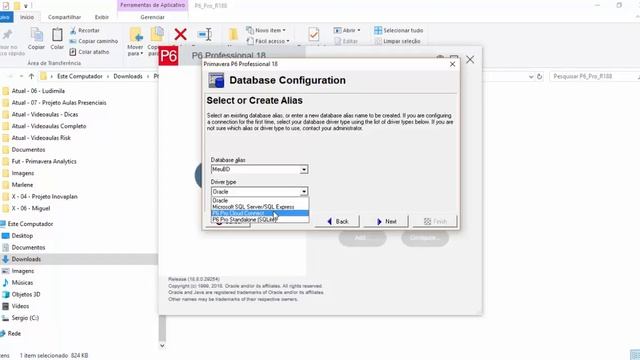Select P6 Pro Standalone (SQLite) driver
Viewport: 640px width, 360px height.
[260, 220]
